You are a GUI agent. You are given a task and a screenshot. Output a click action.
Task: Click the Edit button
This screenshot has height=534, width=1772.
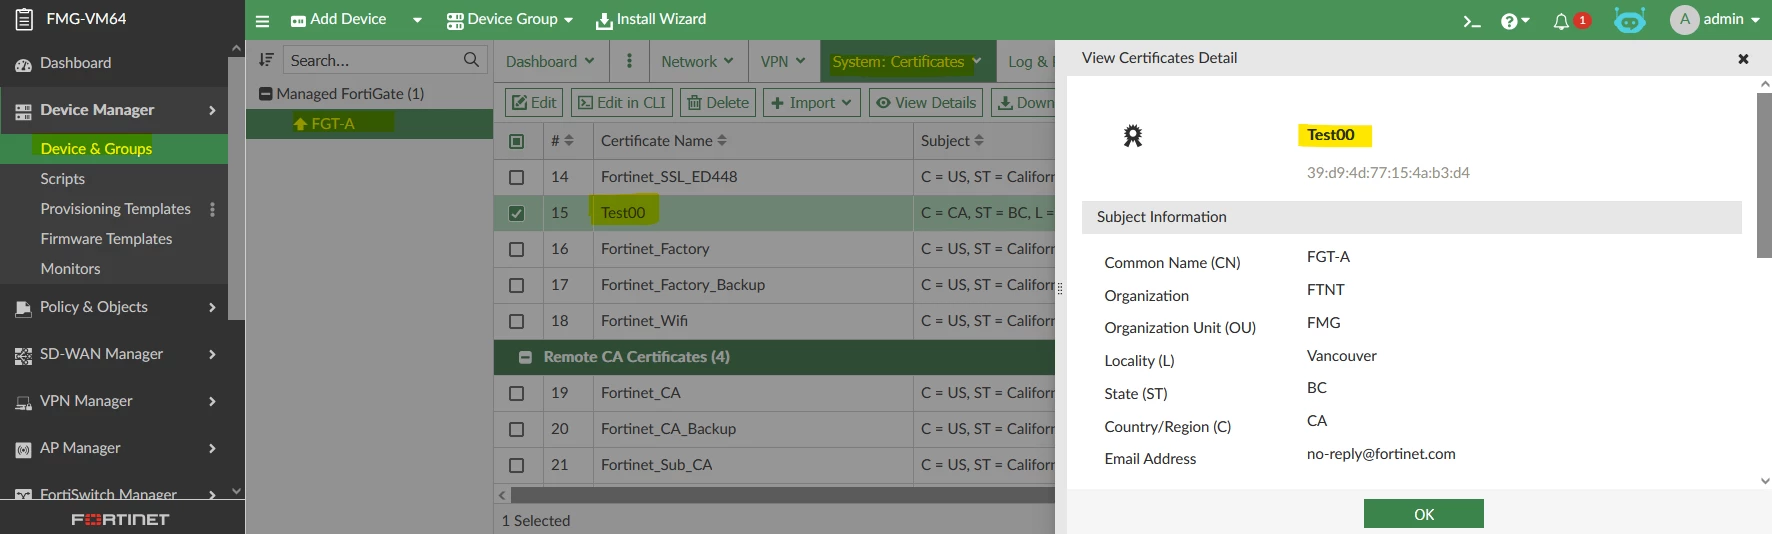[x=533, y=103]
